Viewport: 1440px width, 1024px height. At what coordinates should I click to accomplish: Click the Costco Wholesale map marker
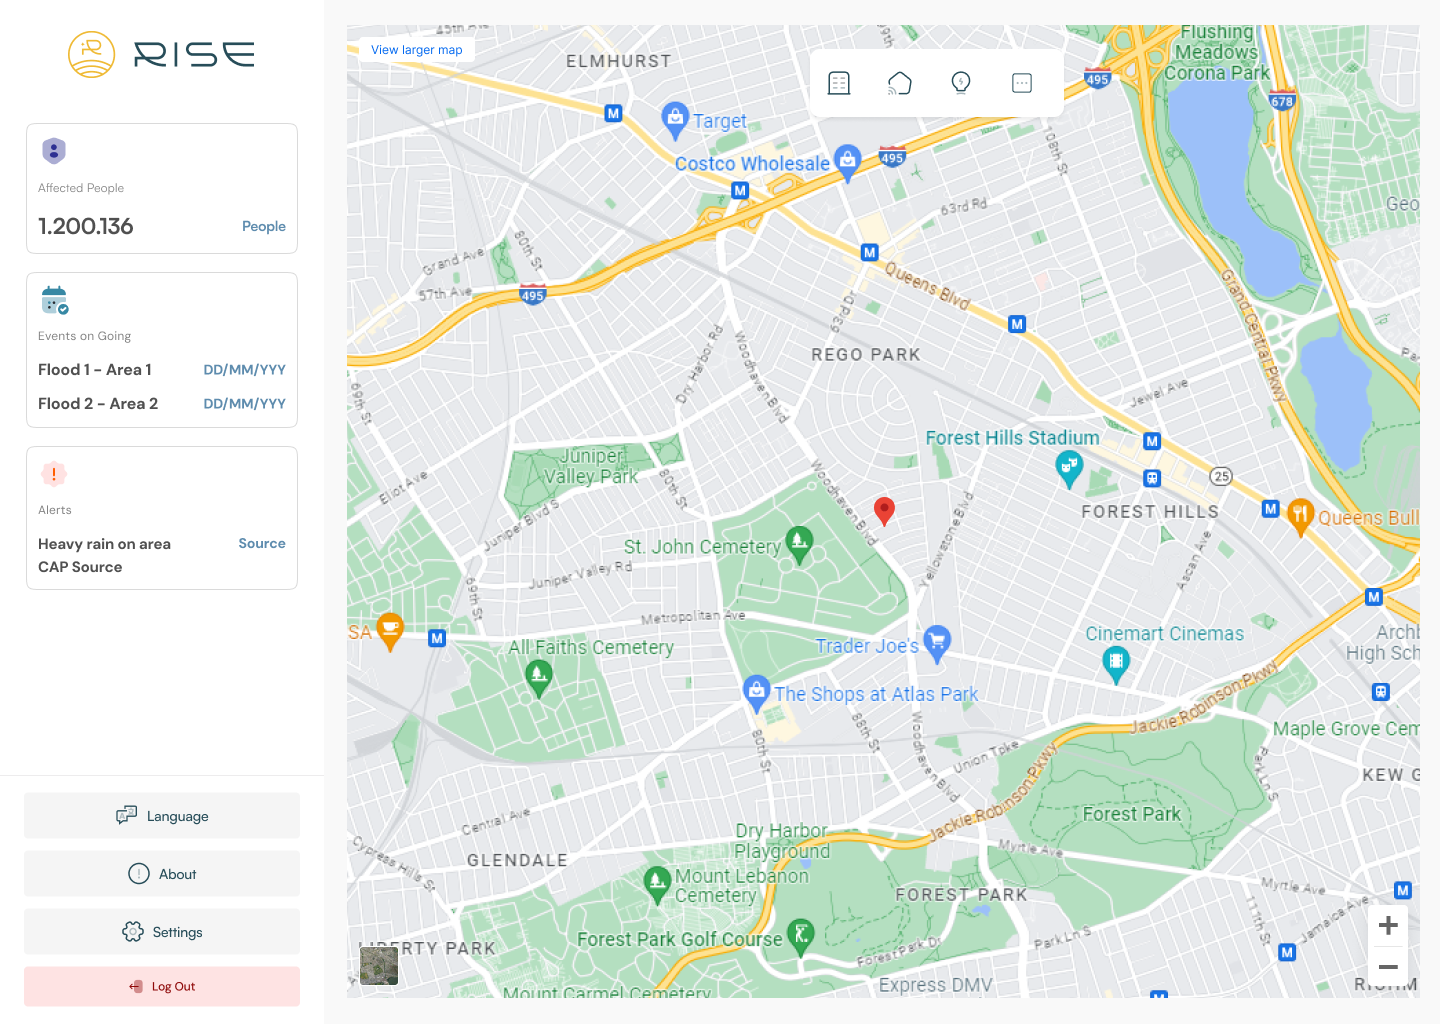pos(848,162)
